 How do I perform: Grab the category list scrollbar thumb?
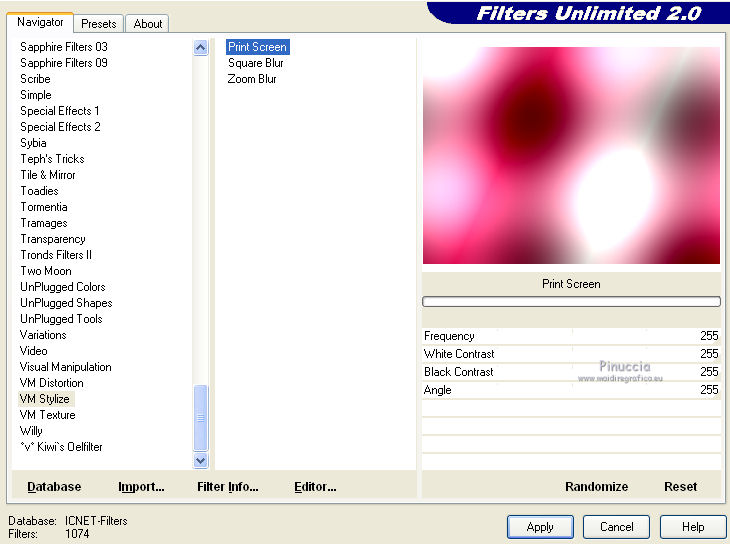coord(201,418)
